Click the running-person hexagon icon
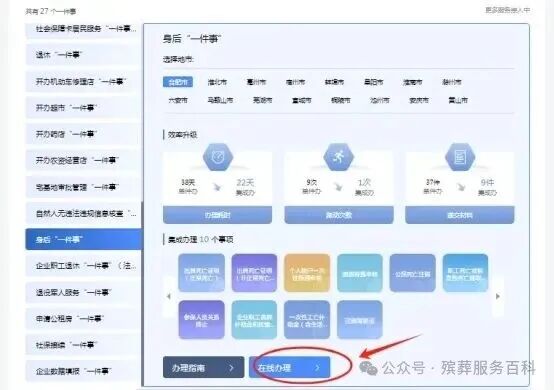 pyautogui.click(x=338, y=156)
